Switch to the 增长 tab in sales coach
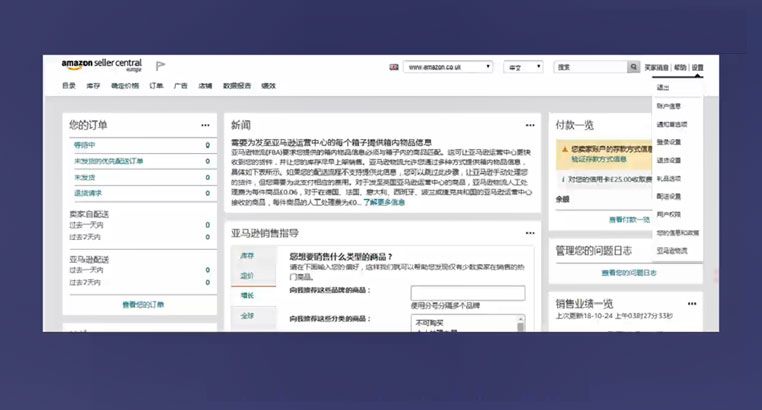762x410 pixels. point(247,295)
